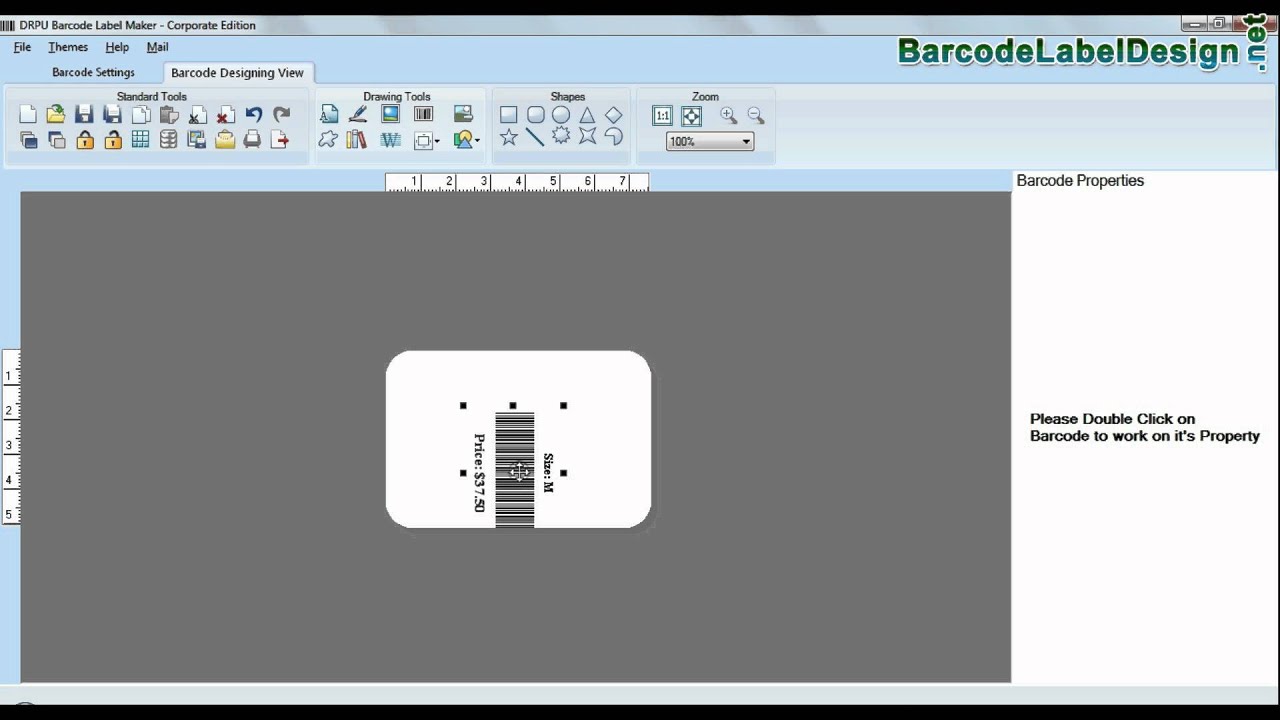Viewport: 1280px width, 720px height.
Task: Click the image library icon in Drawing Tools
Action: coord(462,114)
